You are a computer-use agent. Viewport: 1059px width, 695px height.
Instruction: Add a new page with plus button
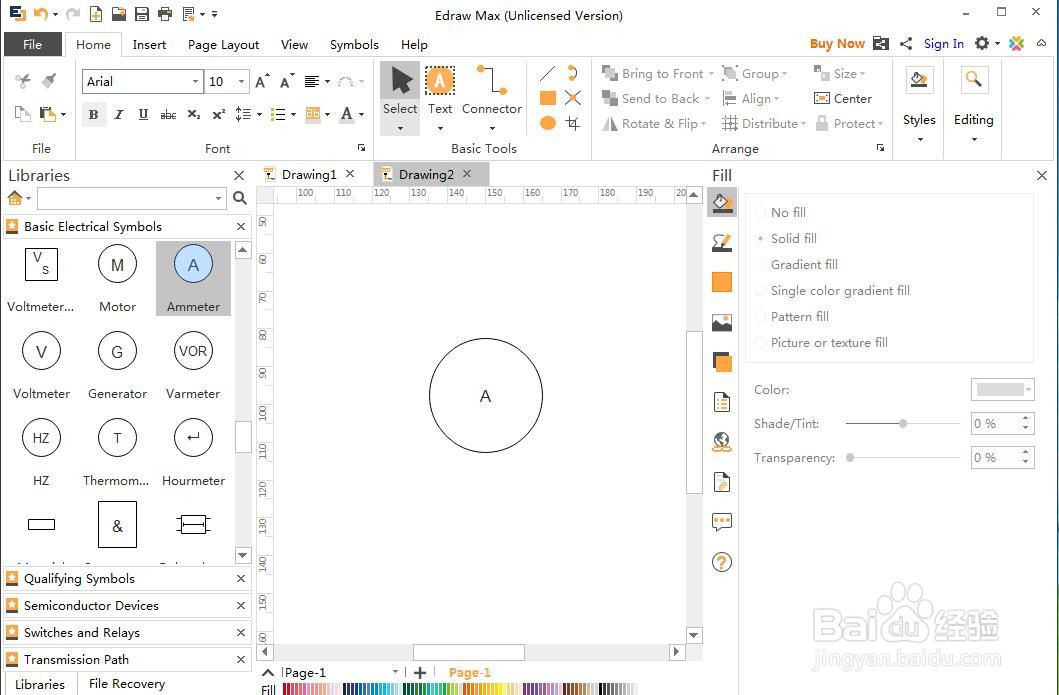pos(420,673)
